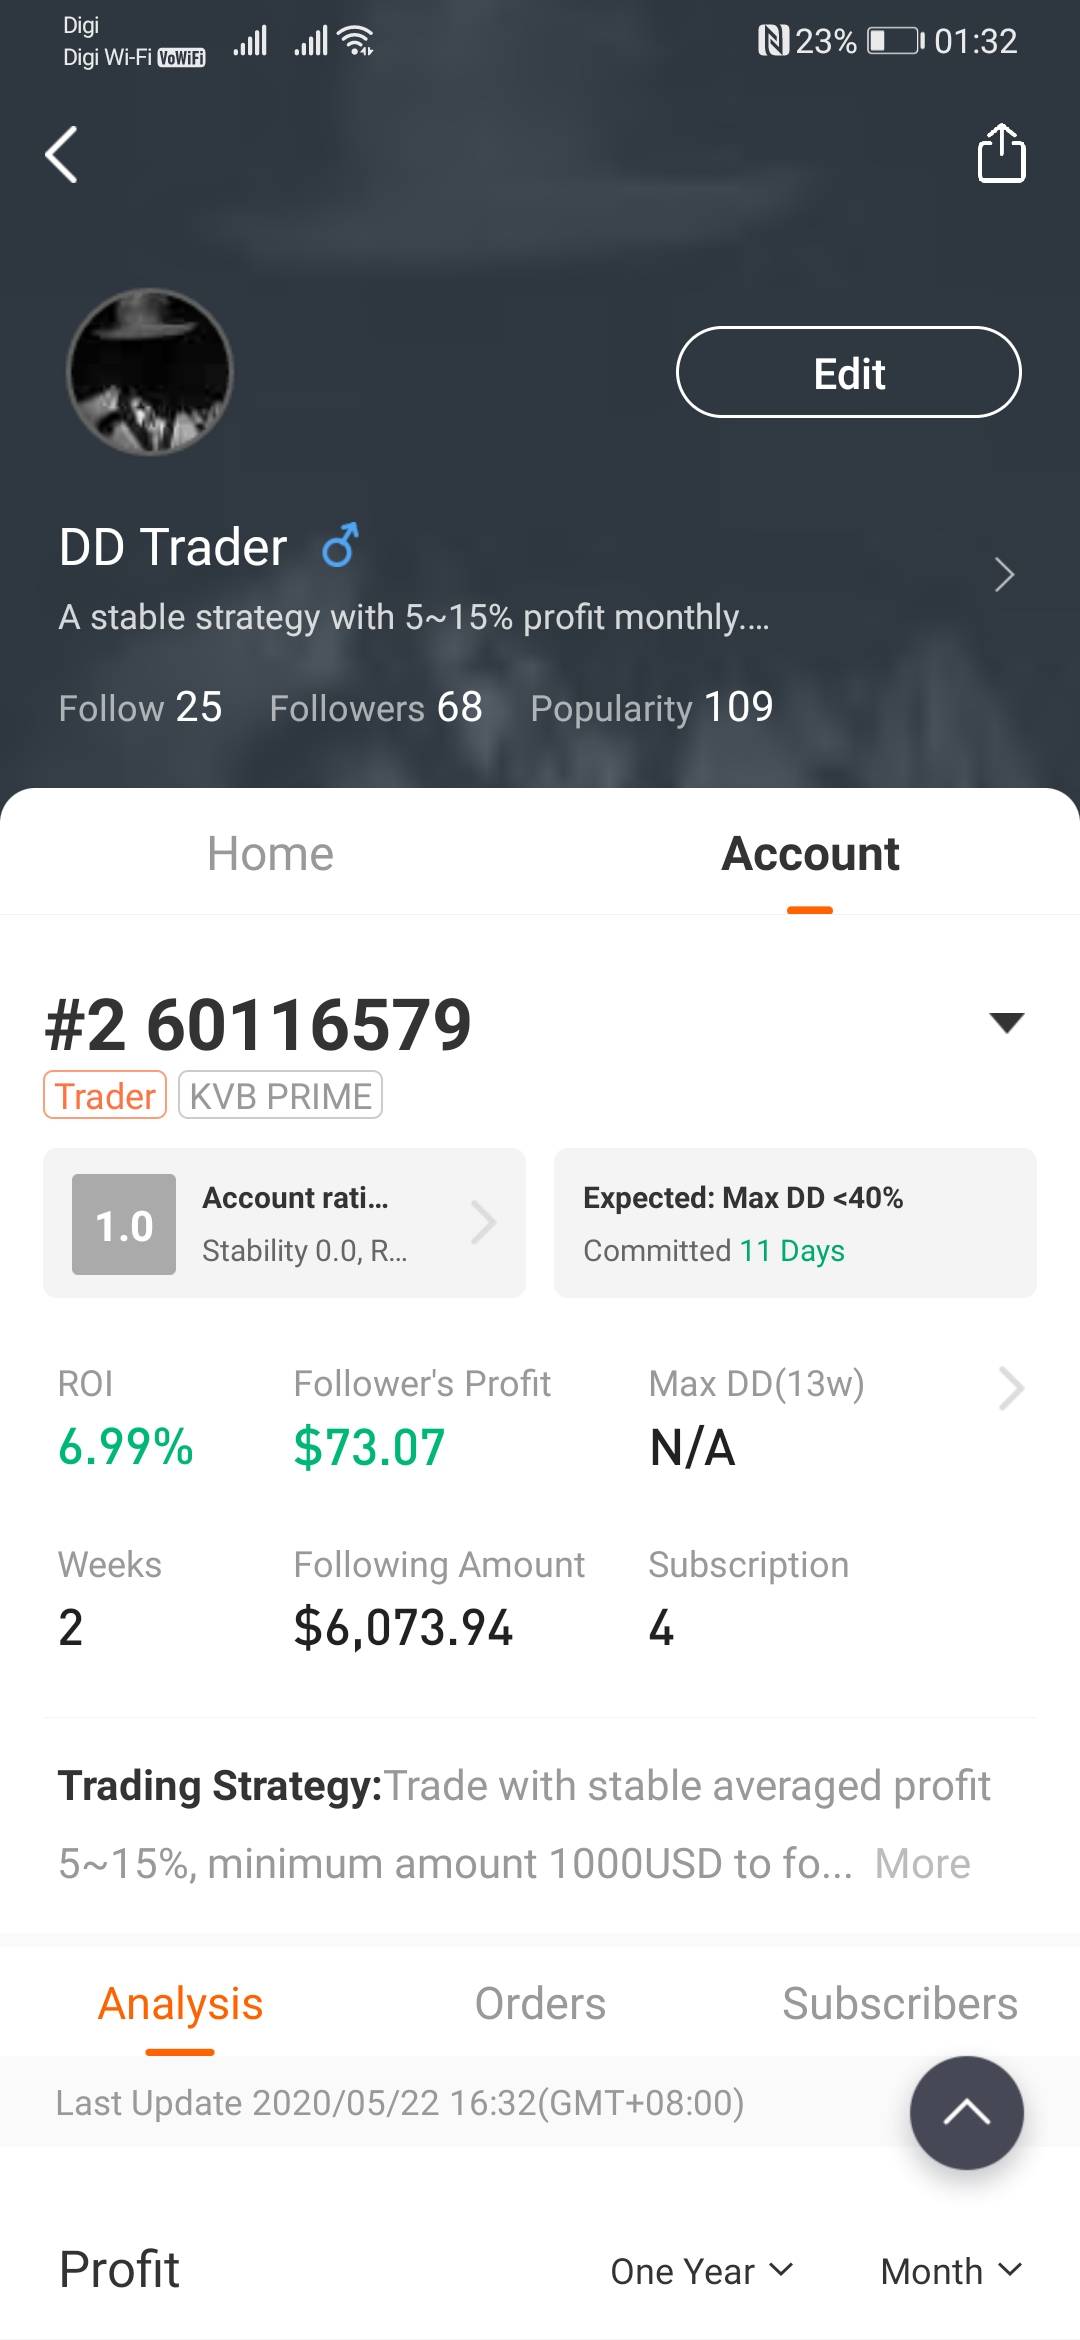The width and height of the screenshot is (1080, 2340).
Task: Tap the scroll-to-top arrow button
Action: (x=966, y=2112)
